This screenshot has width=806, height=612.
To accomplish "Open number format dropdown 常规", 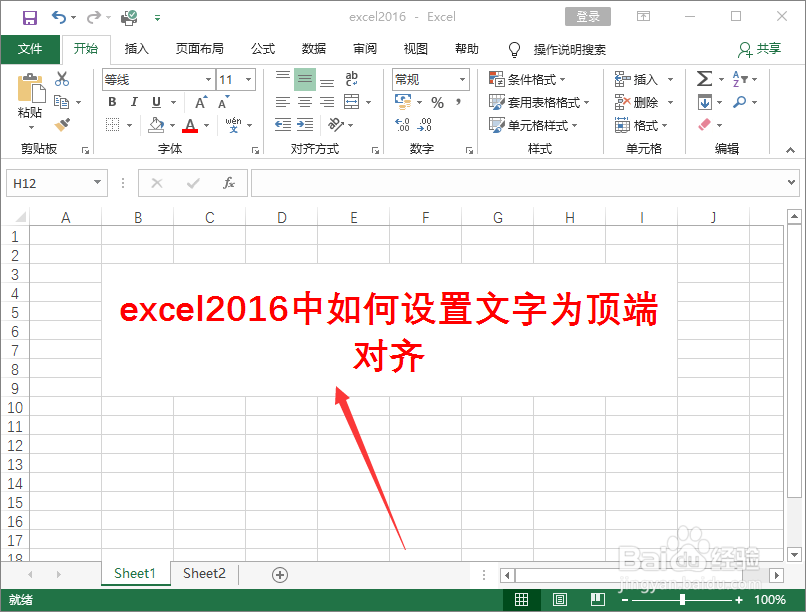I will (462, 80).
